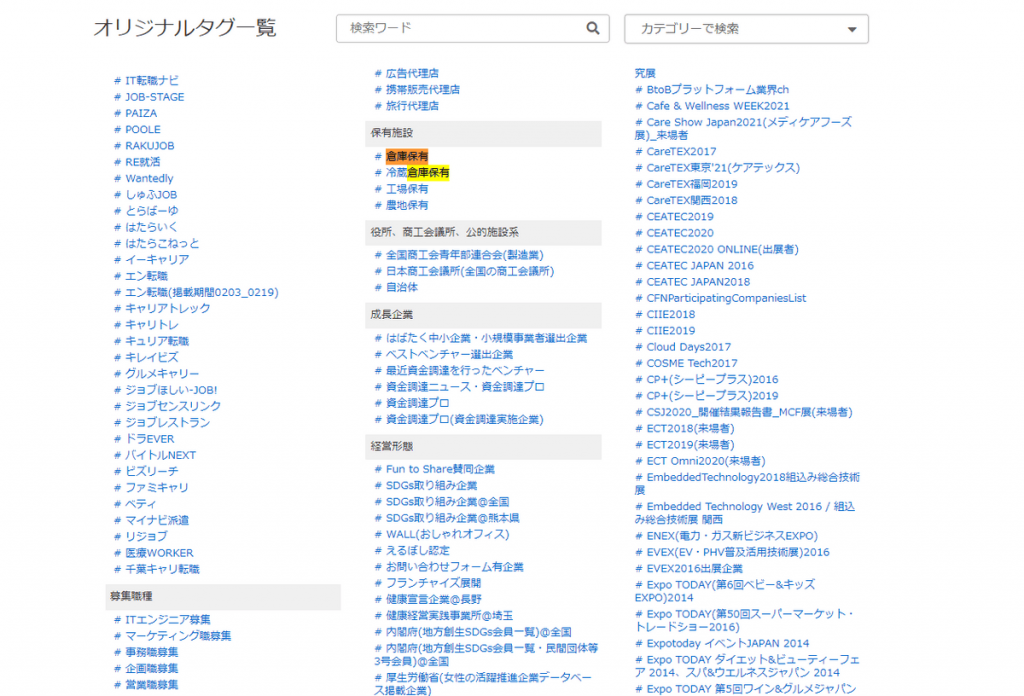Open the カテゴリーで検索 dropdown
Screen dimensions: 1024x696
[746, 29]
